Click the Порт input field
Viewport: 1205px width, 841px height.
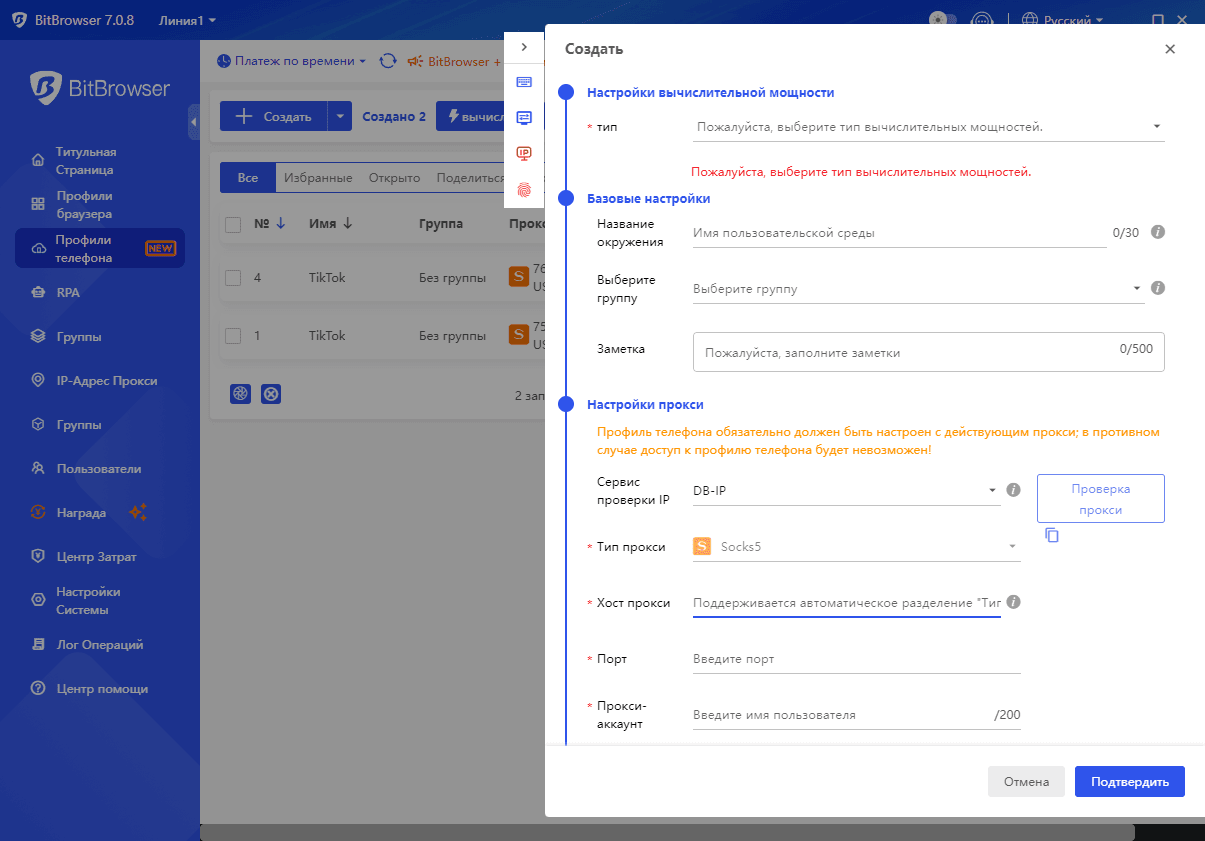856,659
